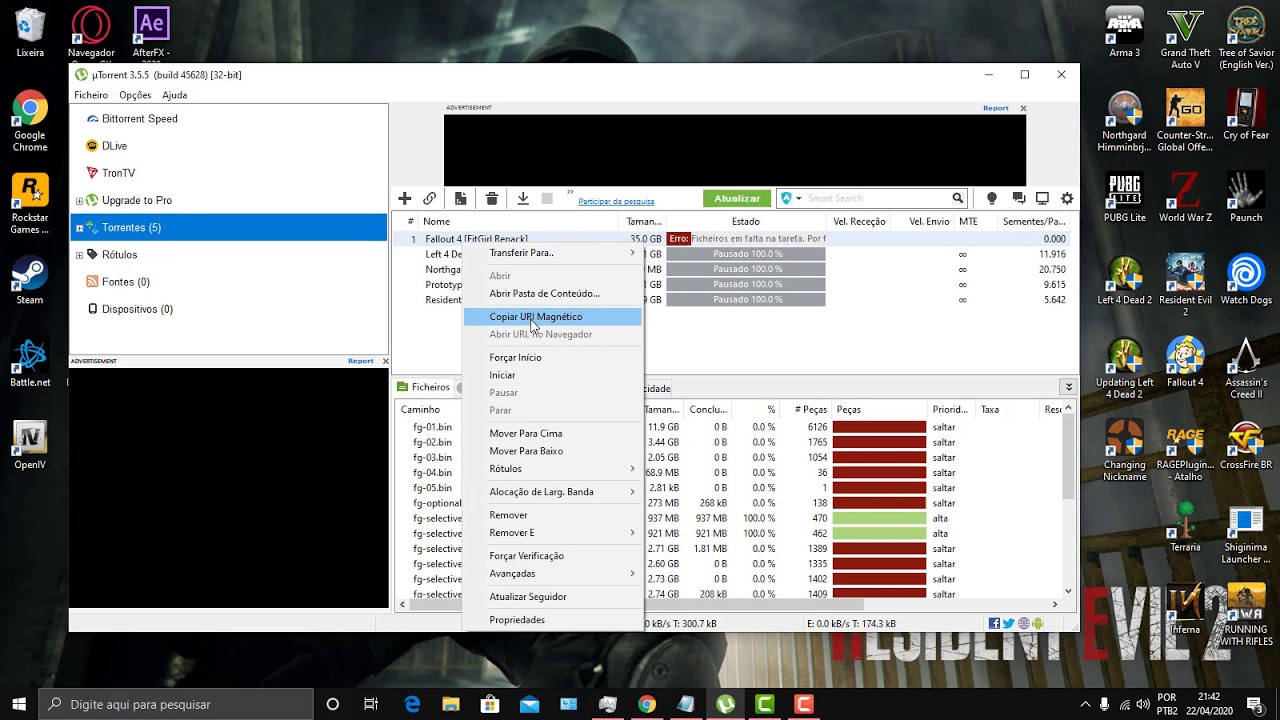Screen dimensions: 1280x720
Task: Select Fontes (0) in sidebar
Action: point(126,282)
